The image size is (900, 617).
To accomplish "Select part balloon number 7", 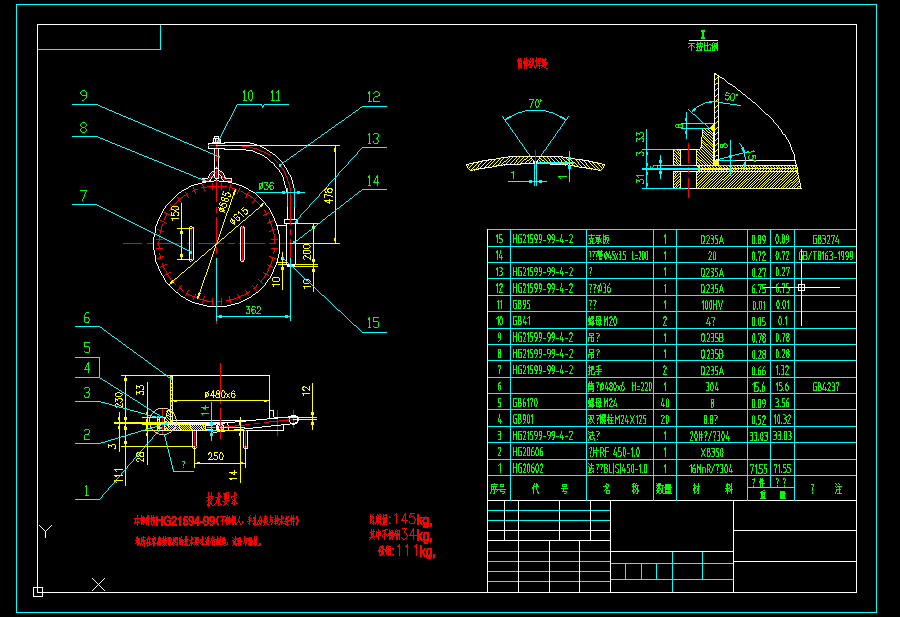I will pos(84,196).
